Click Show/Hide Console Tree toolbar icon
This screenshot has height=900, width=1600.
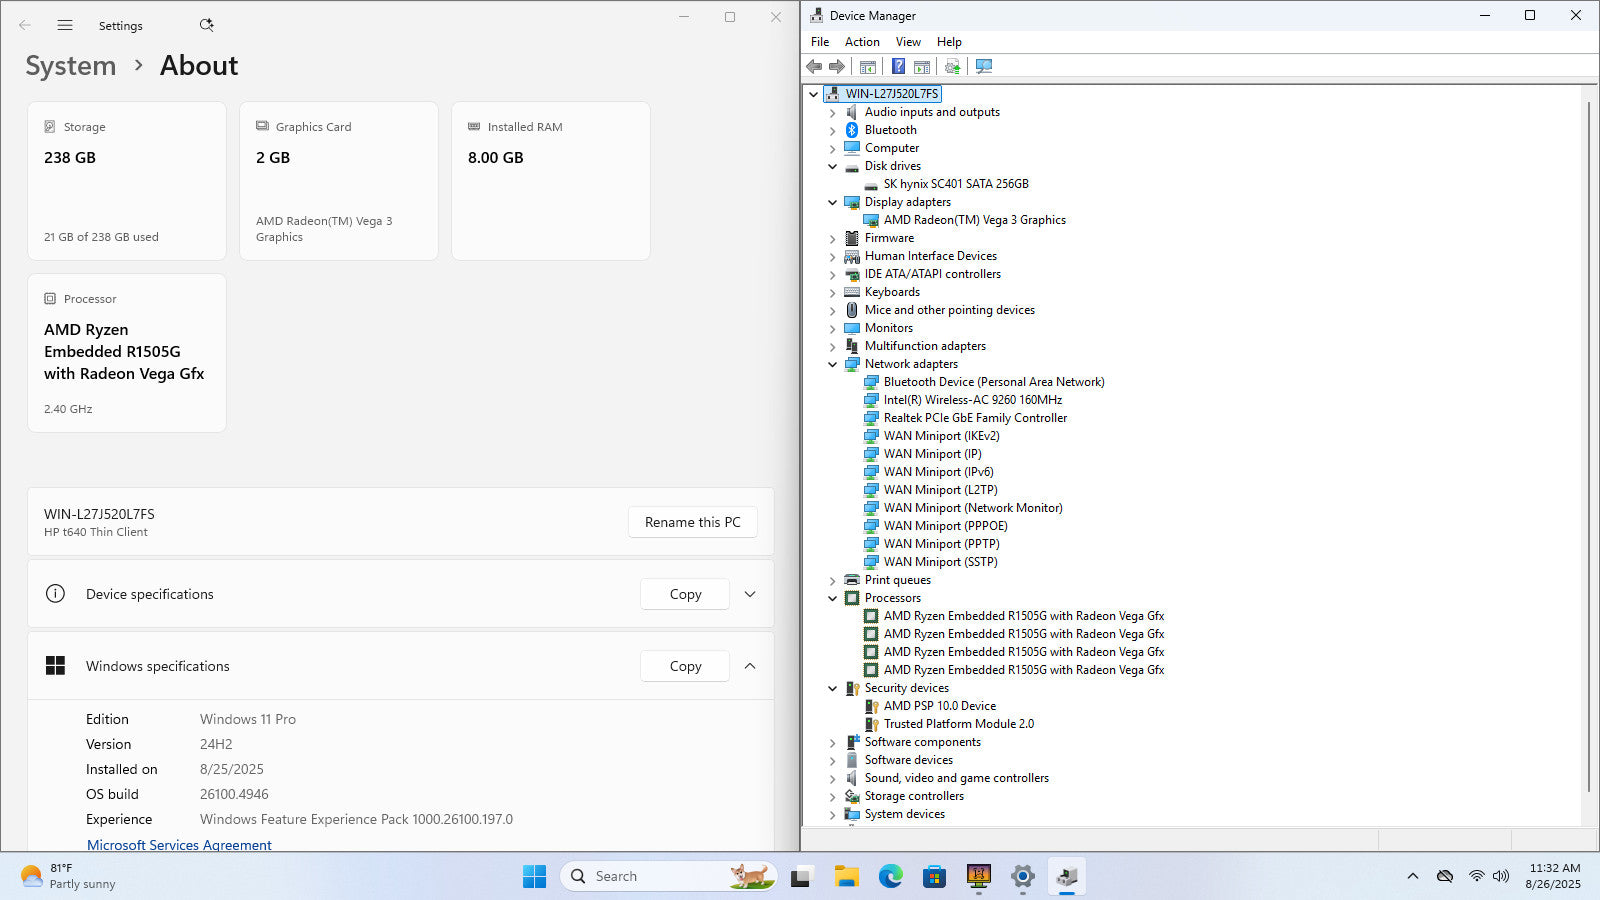(x=868, y=66)
